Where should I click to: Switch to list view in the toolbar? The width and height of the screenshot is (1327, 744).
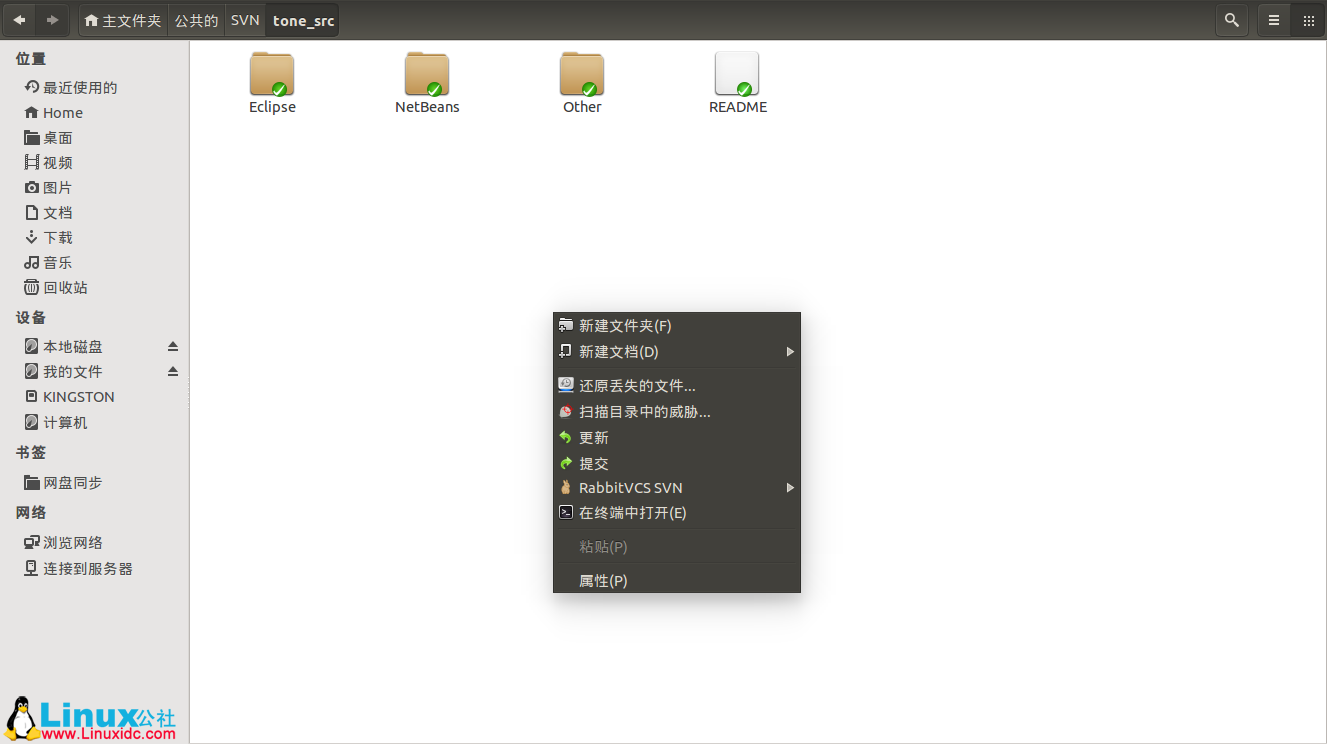coord(1272,20)
